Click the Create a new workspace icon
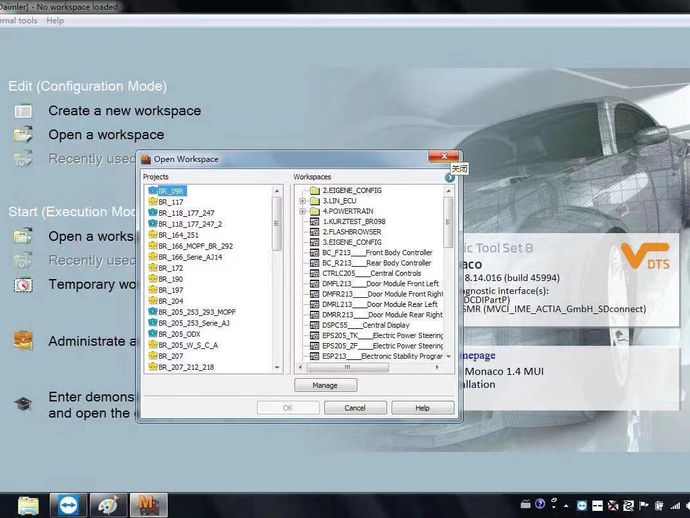Viewport: 690px width, 518px height. 23,111
